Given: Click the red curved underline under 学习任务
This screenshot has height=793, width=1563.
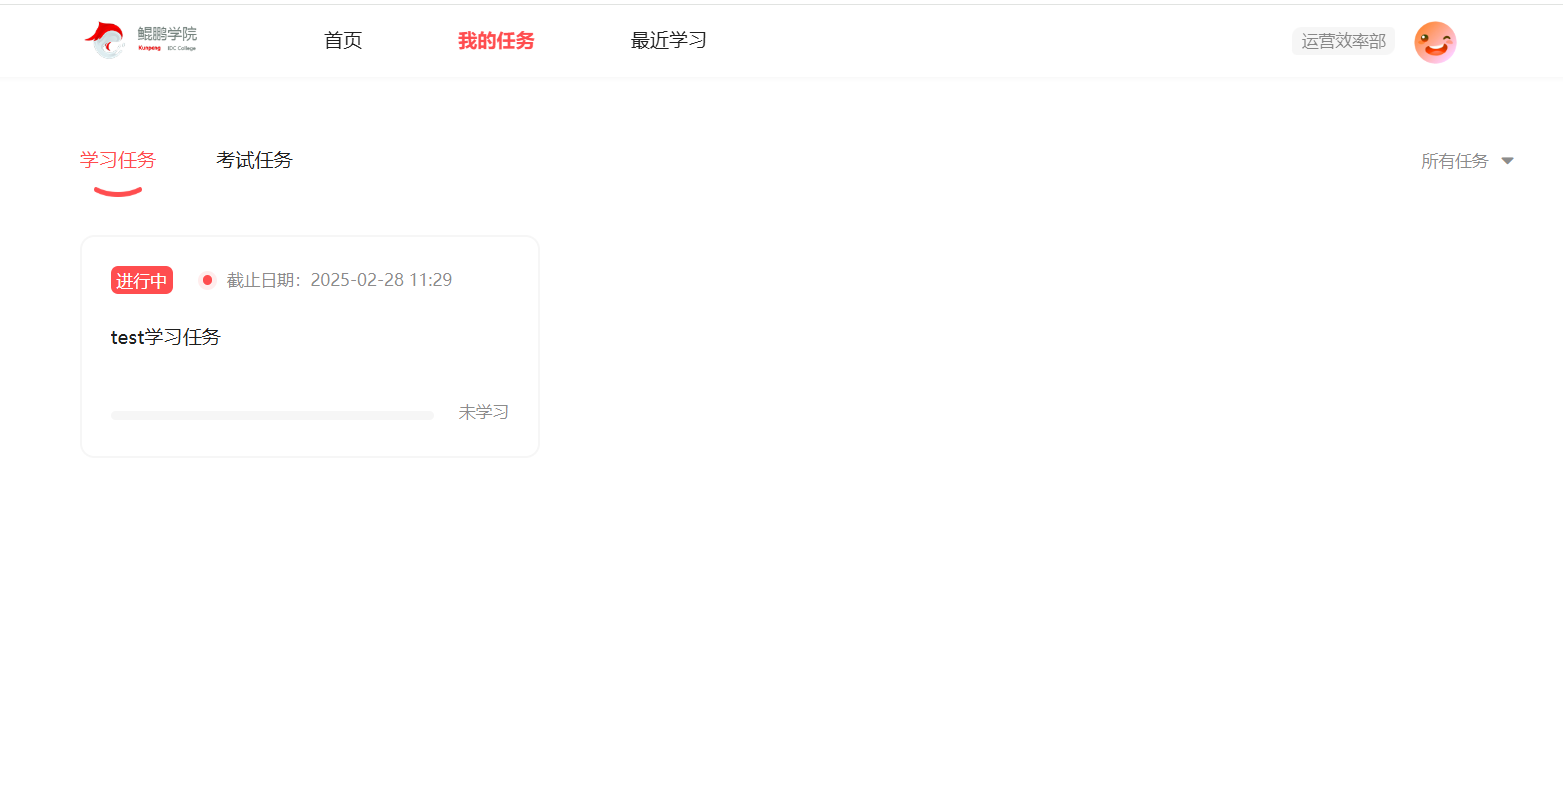Looking at the screenshot, I should [118, 191].
